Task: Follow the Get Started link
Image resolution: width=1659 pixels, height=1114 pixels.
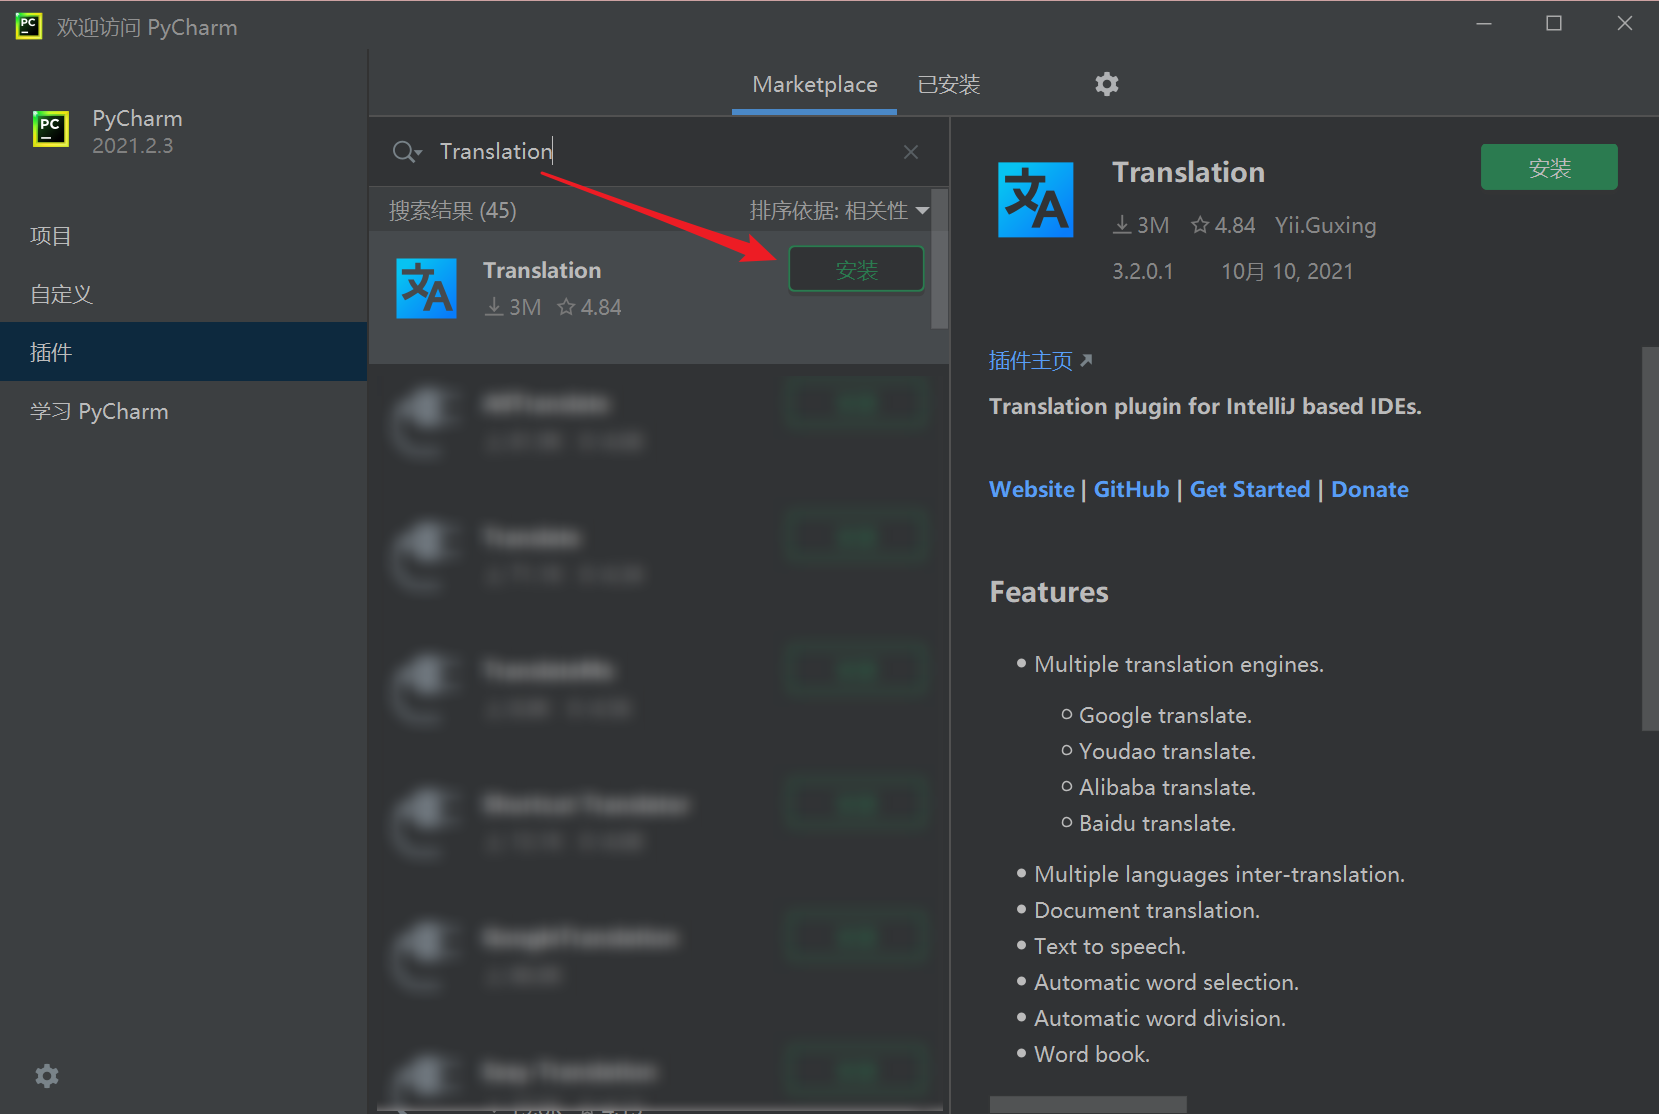Action: click(1249, 490)
